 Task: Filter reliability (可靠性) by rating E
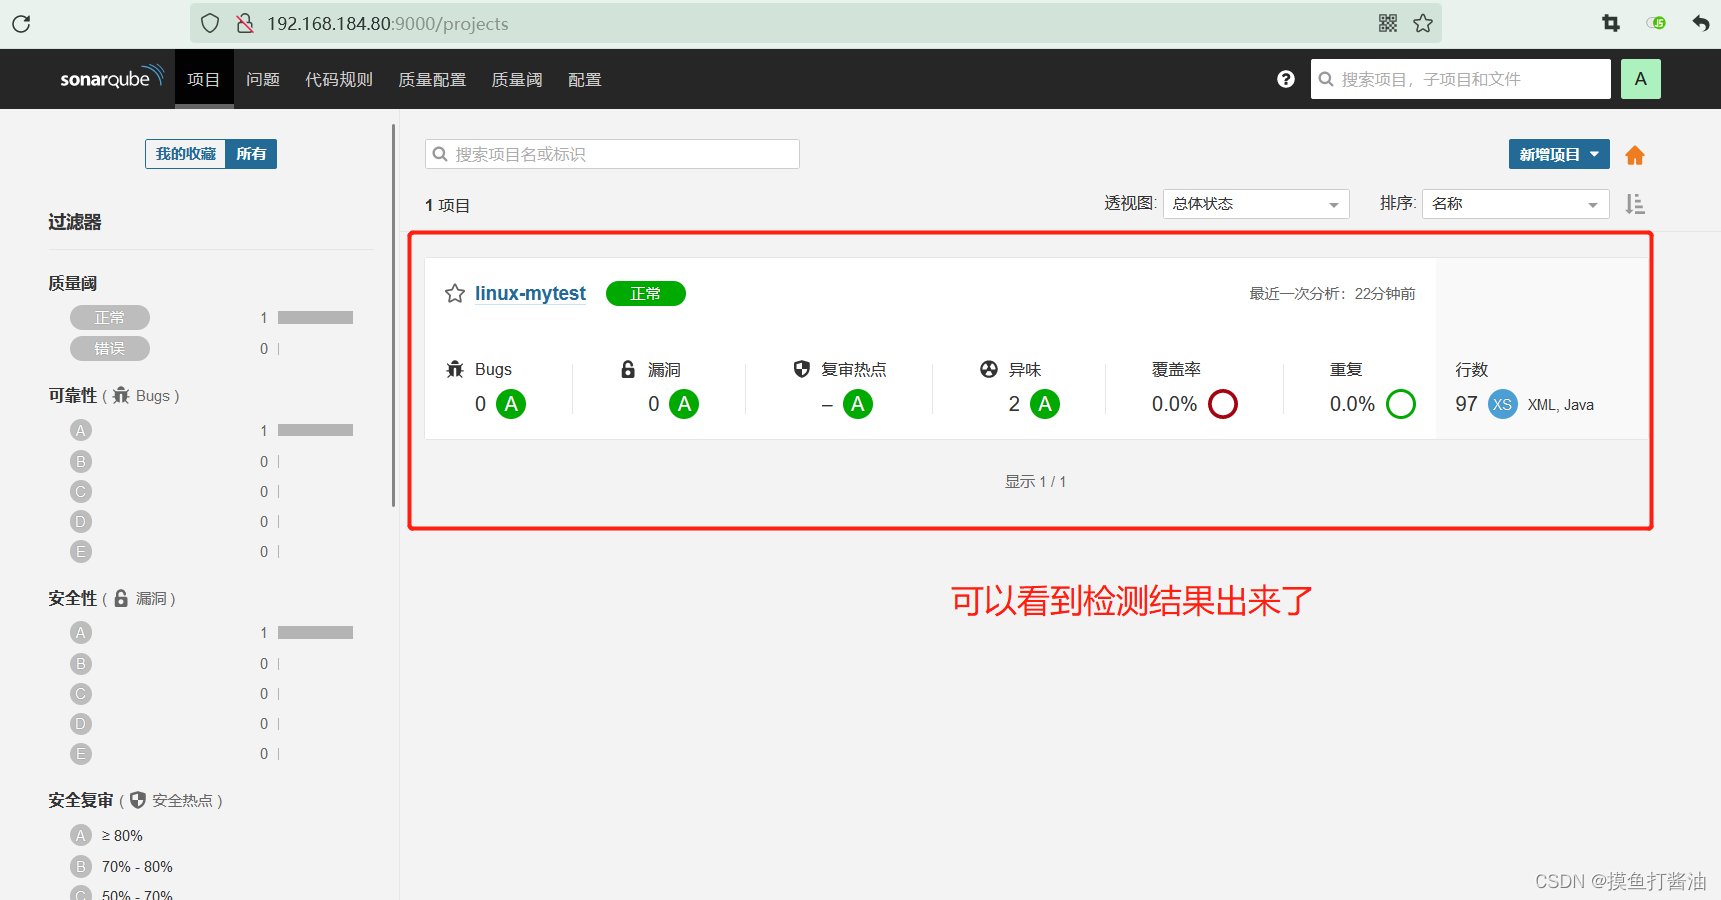pyautogui.click(x=81, y=551)
